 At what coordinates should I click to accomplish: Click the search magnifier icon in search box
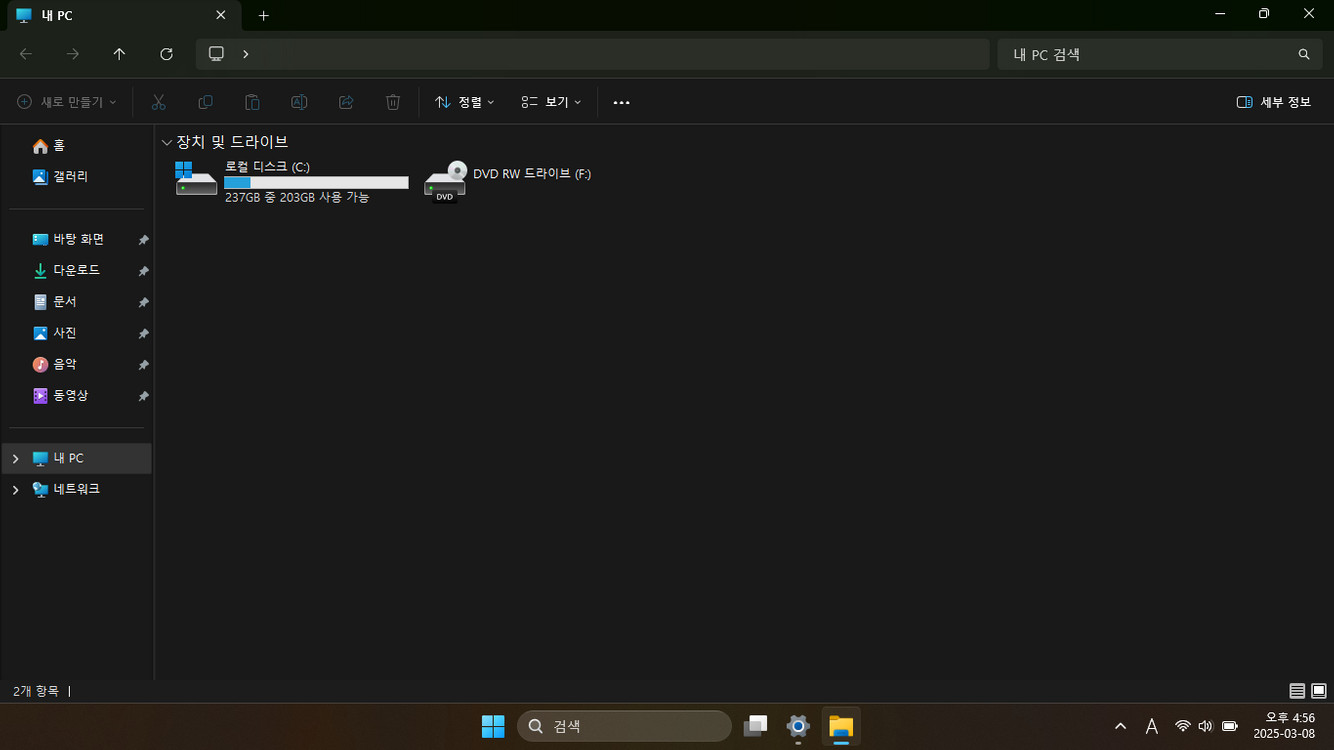1303,54
